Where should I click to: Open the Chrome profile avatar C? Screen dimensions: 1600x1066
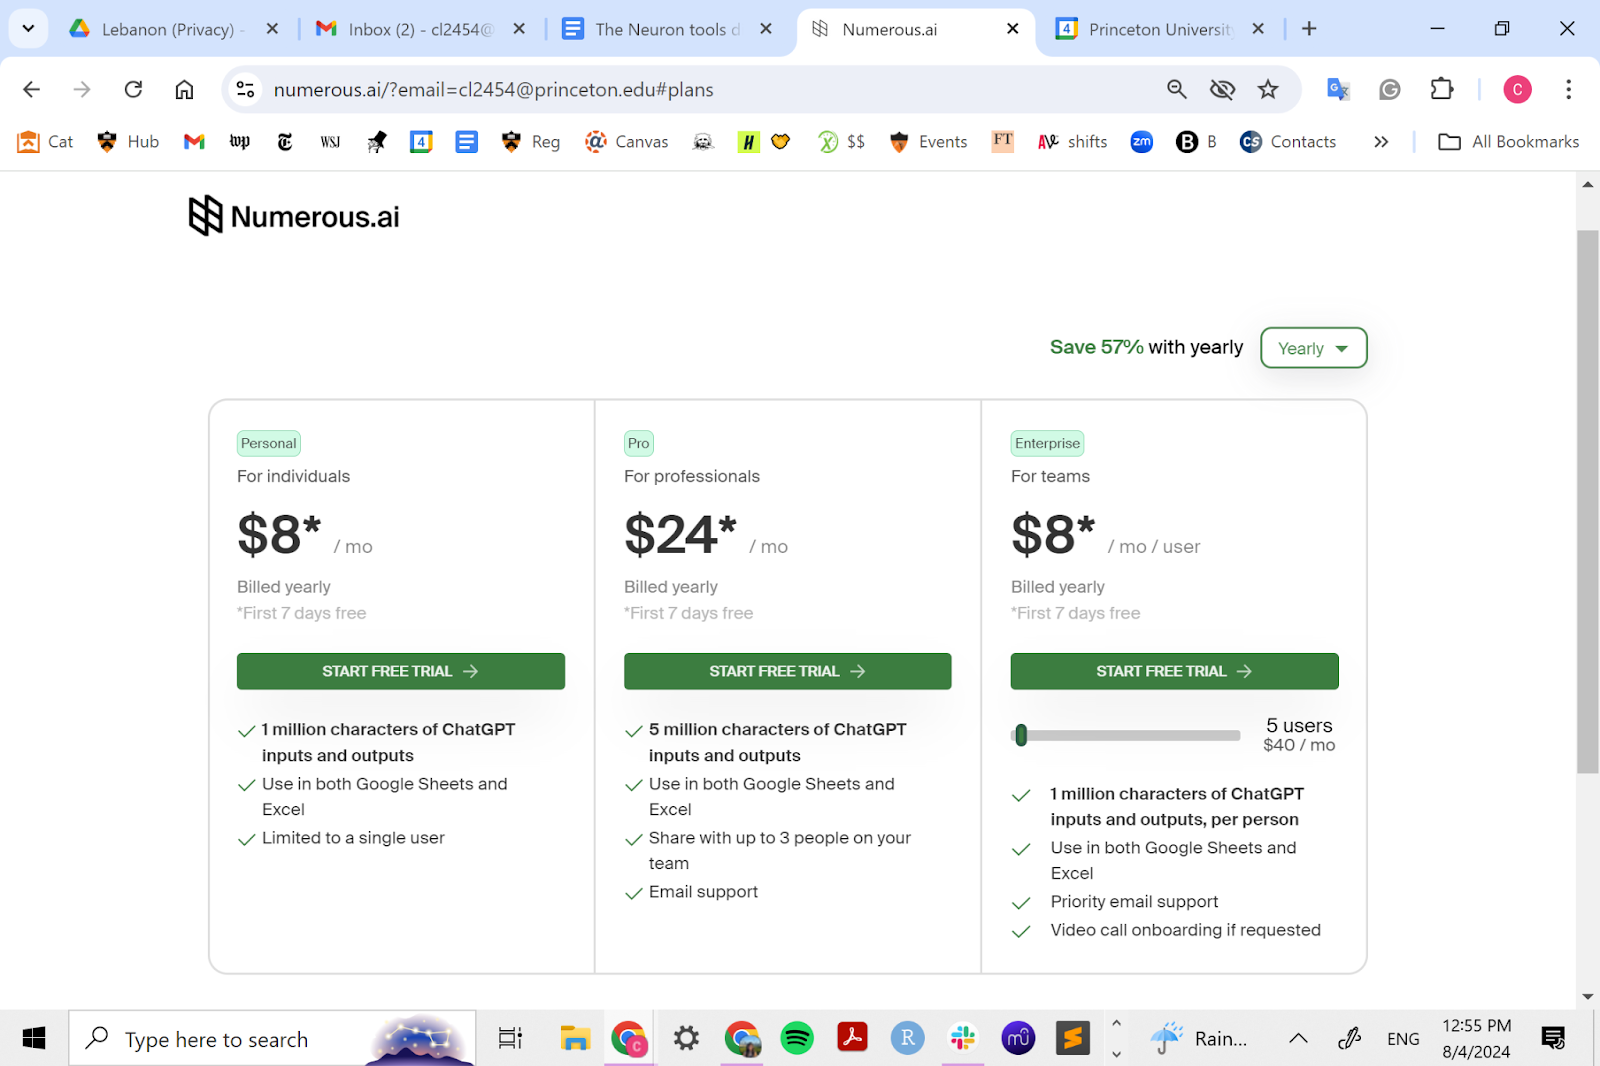coord(1517,90)
